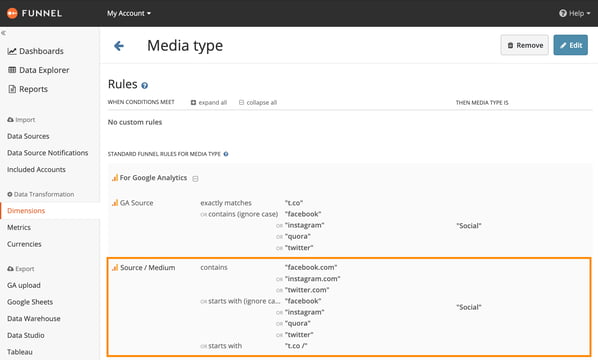Go back using the blue arrow
Viewport: 598px width, 360px height.
point(119,46)
